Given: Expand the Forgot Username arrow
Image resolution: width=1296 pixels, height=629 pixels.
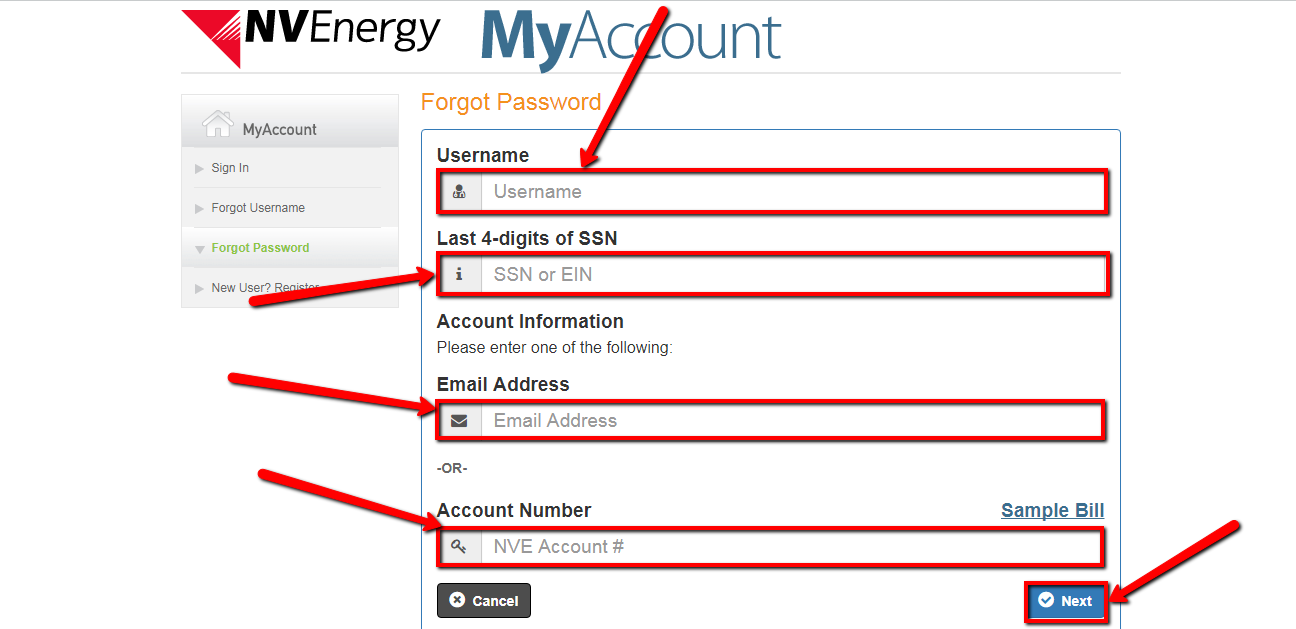Looking at the screenshot, I should (198, 207).
